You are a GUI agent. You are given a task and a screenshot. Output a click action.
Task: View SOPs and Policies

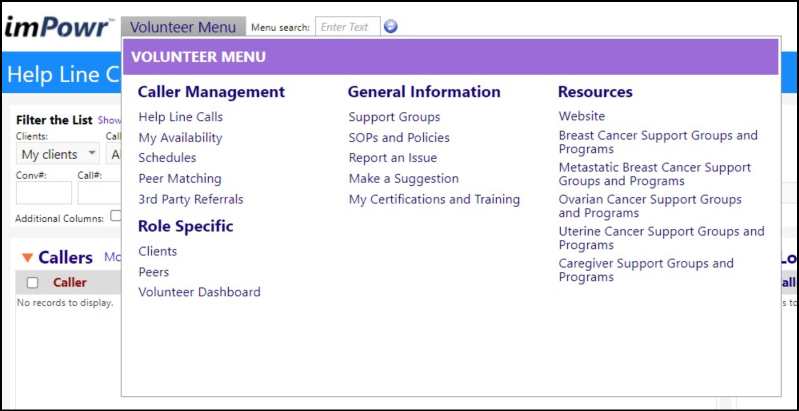(399, 138)
